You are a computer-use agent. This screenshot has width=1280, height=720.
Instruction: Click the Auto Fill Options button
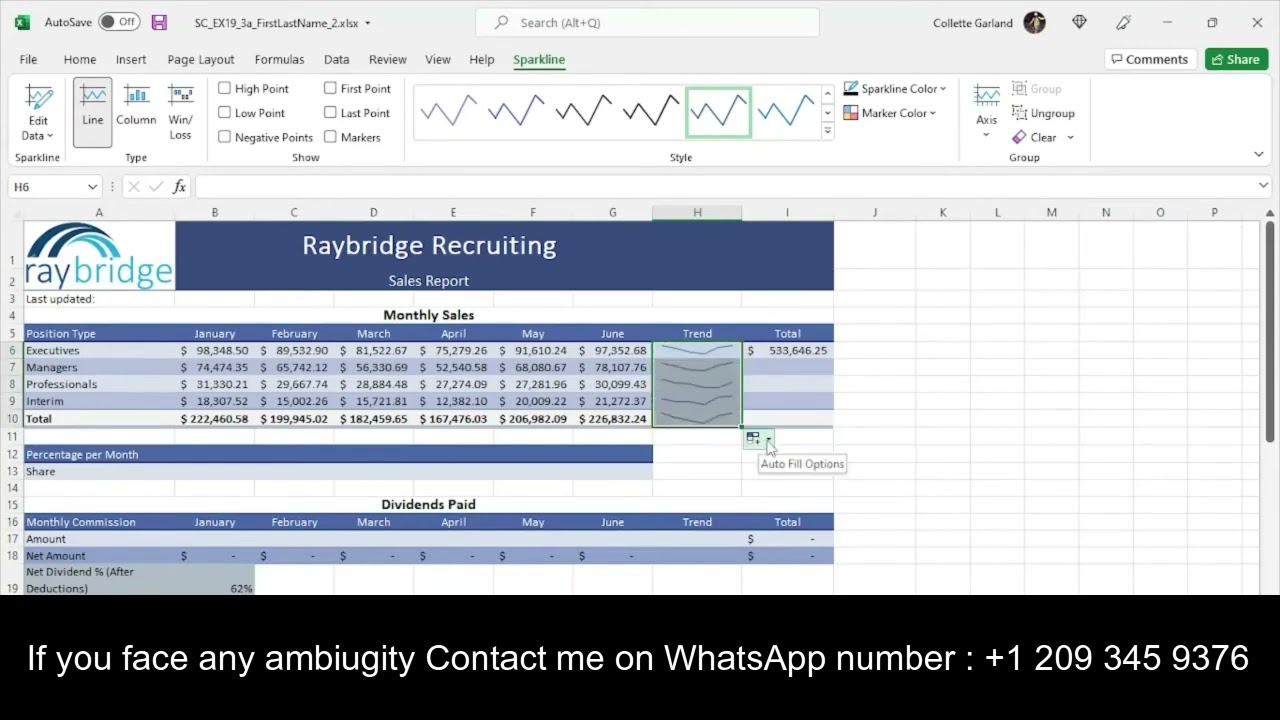tap(757, 439)
